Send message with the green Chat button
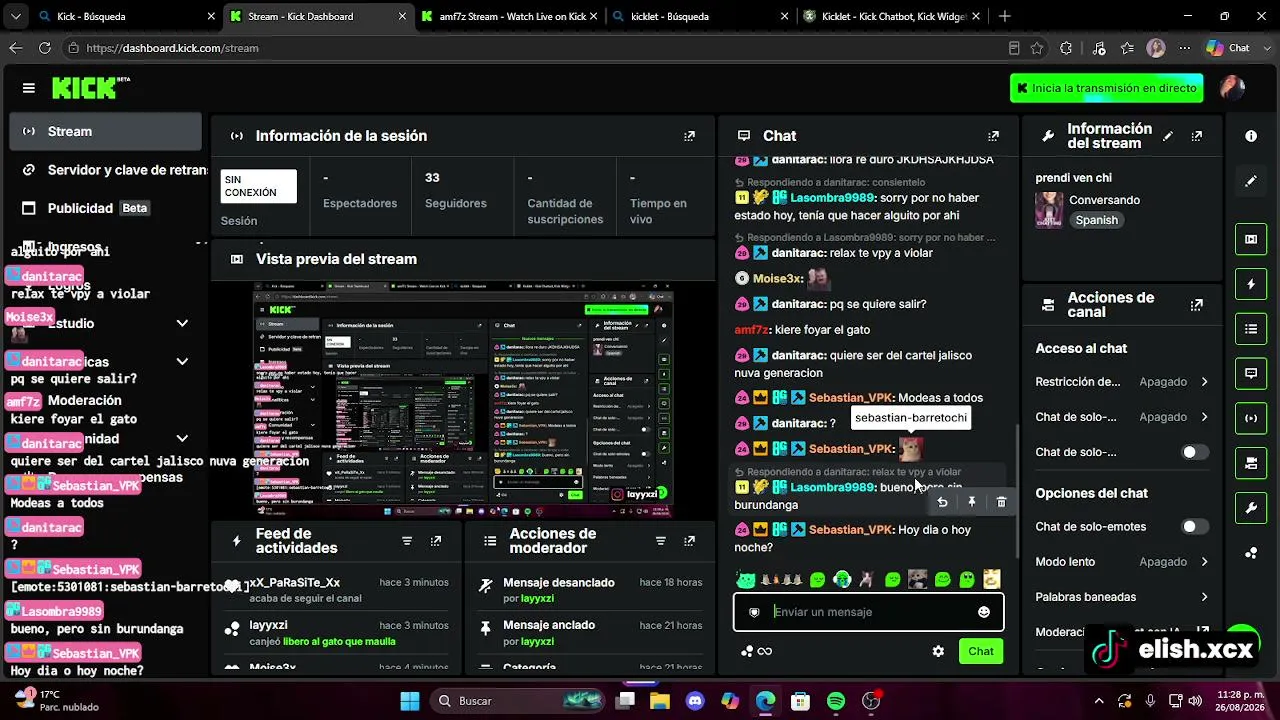The image size is (1280, 720). point(981,651)
